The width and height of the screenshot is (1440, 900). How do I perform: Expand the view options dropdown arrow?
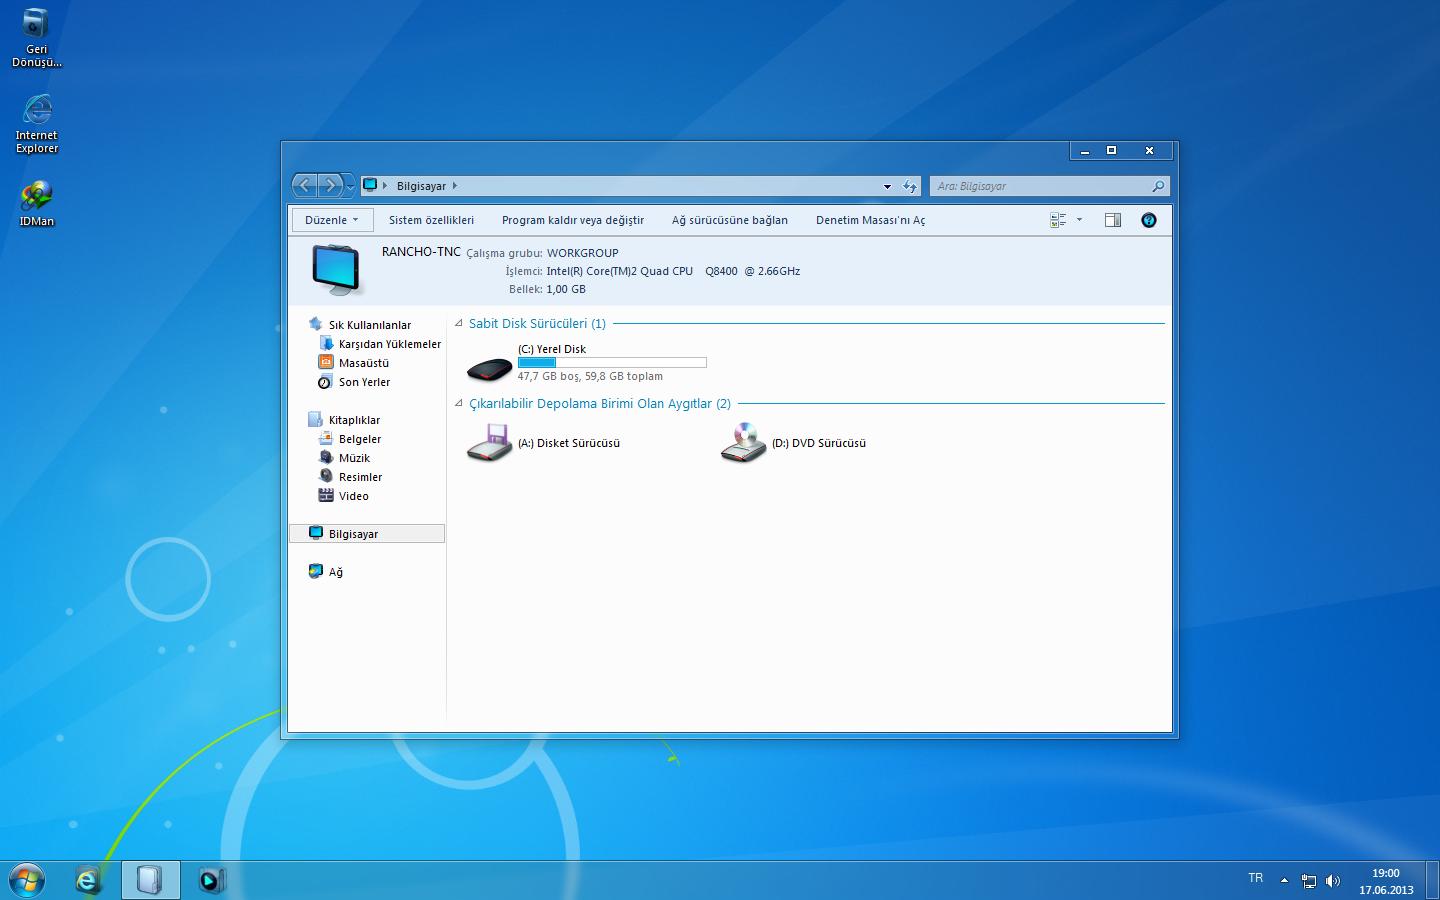[1079, 220]
